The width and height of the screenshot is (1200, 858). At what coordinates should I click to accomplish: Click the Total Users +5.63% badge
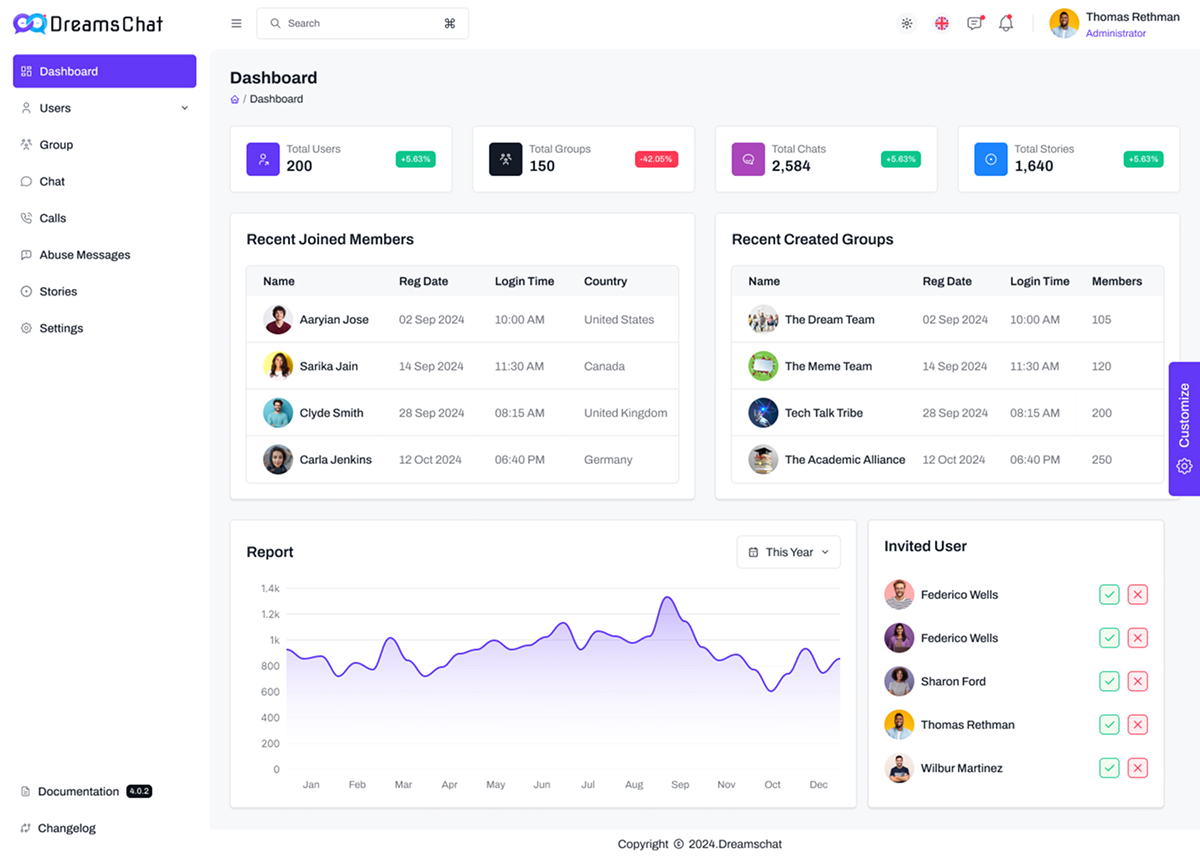tap(415, 159)
